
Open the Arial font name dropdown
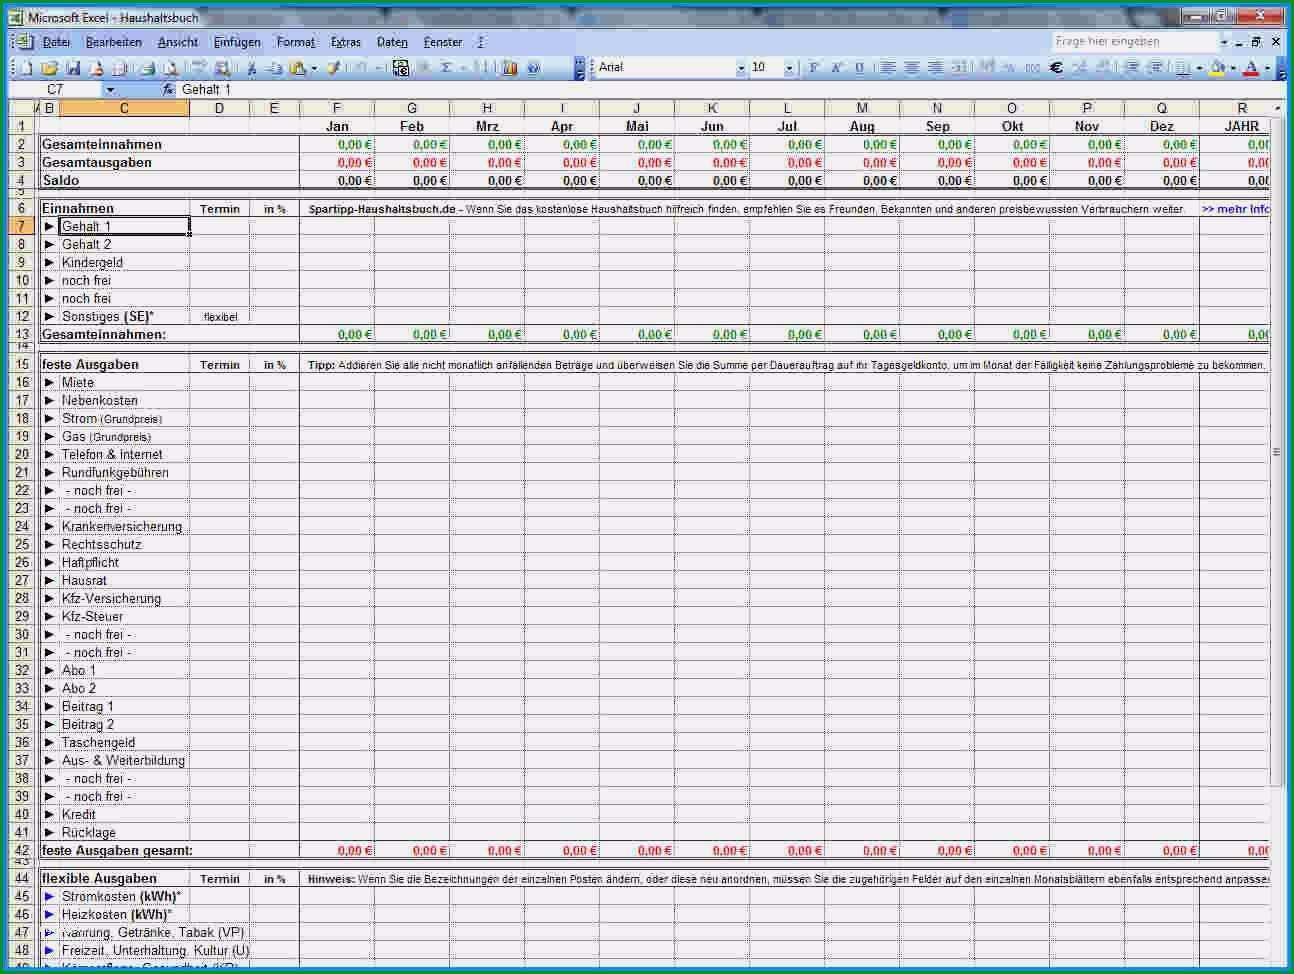click(x=741, y=68)
